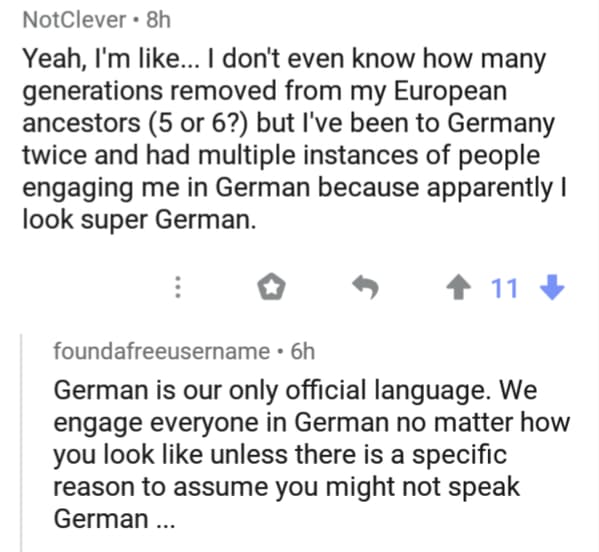Screen dimensions: 599x552
Task: Open the three-dot comment options menu
Action: (x=178, y=287)
